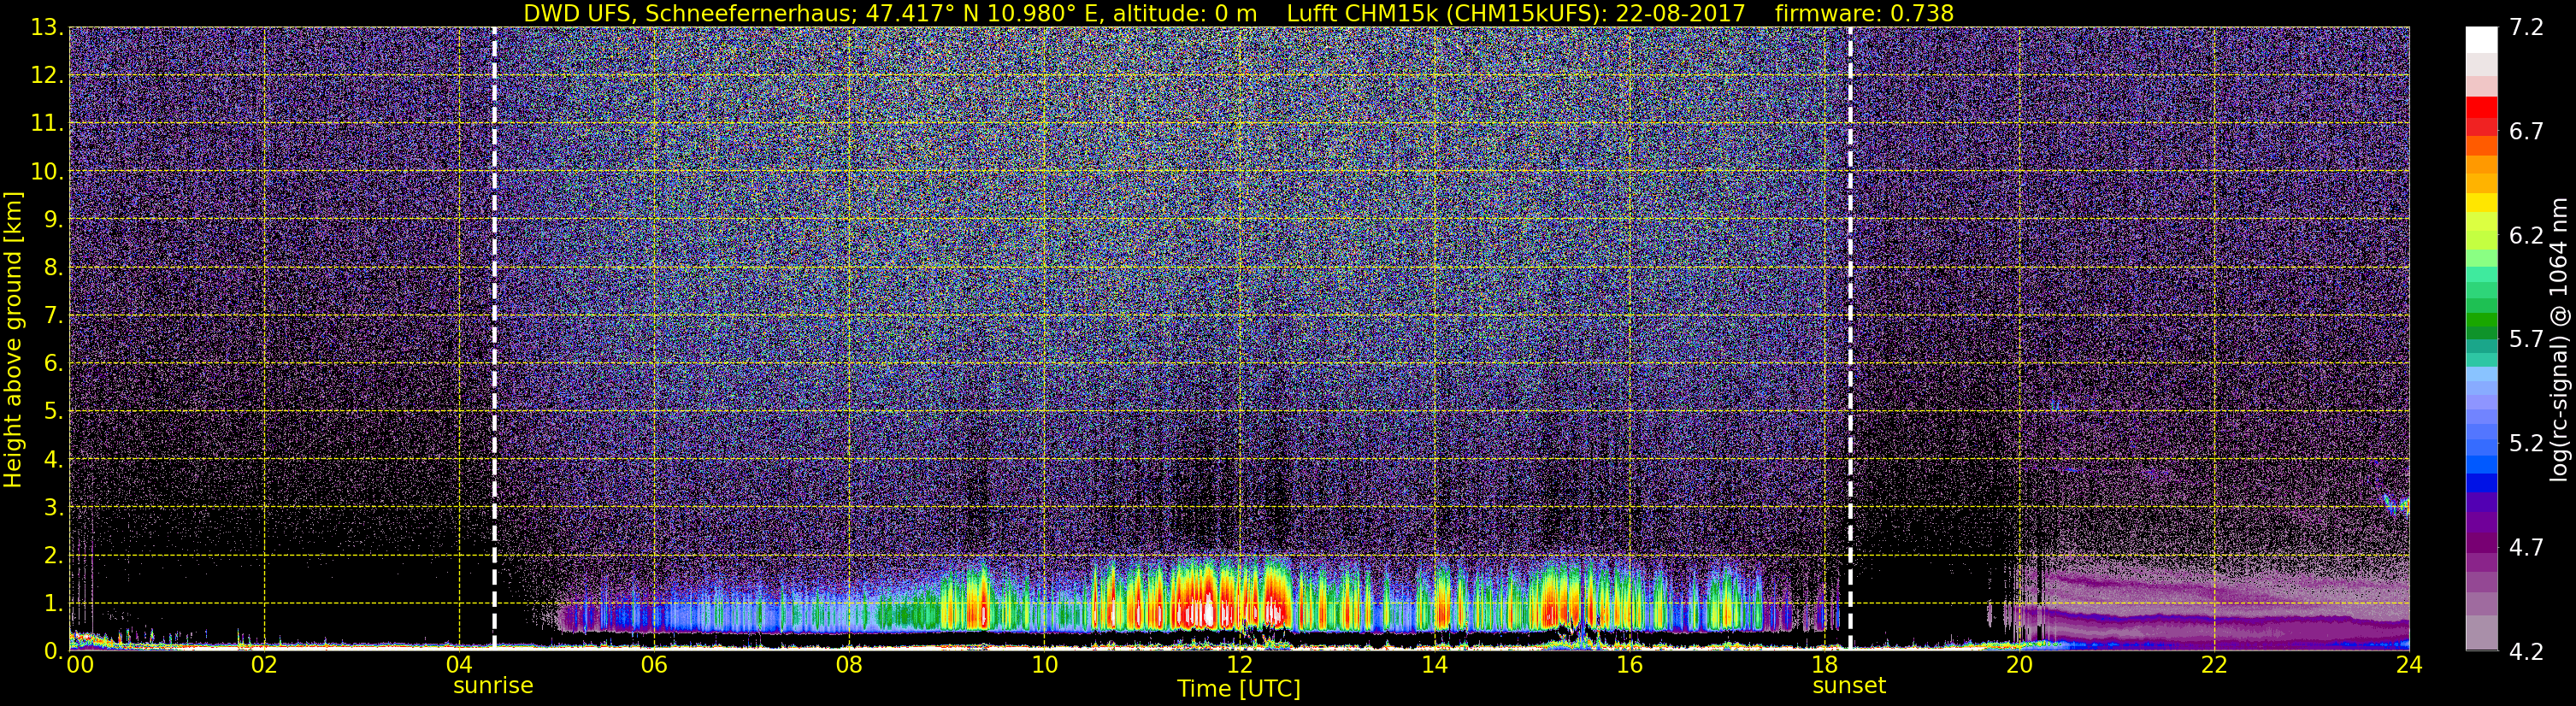The width and height of the screenshot is (2576, 706).
Task: Click the '08' tick on the time axis
Action: click(849, 665)
